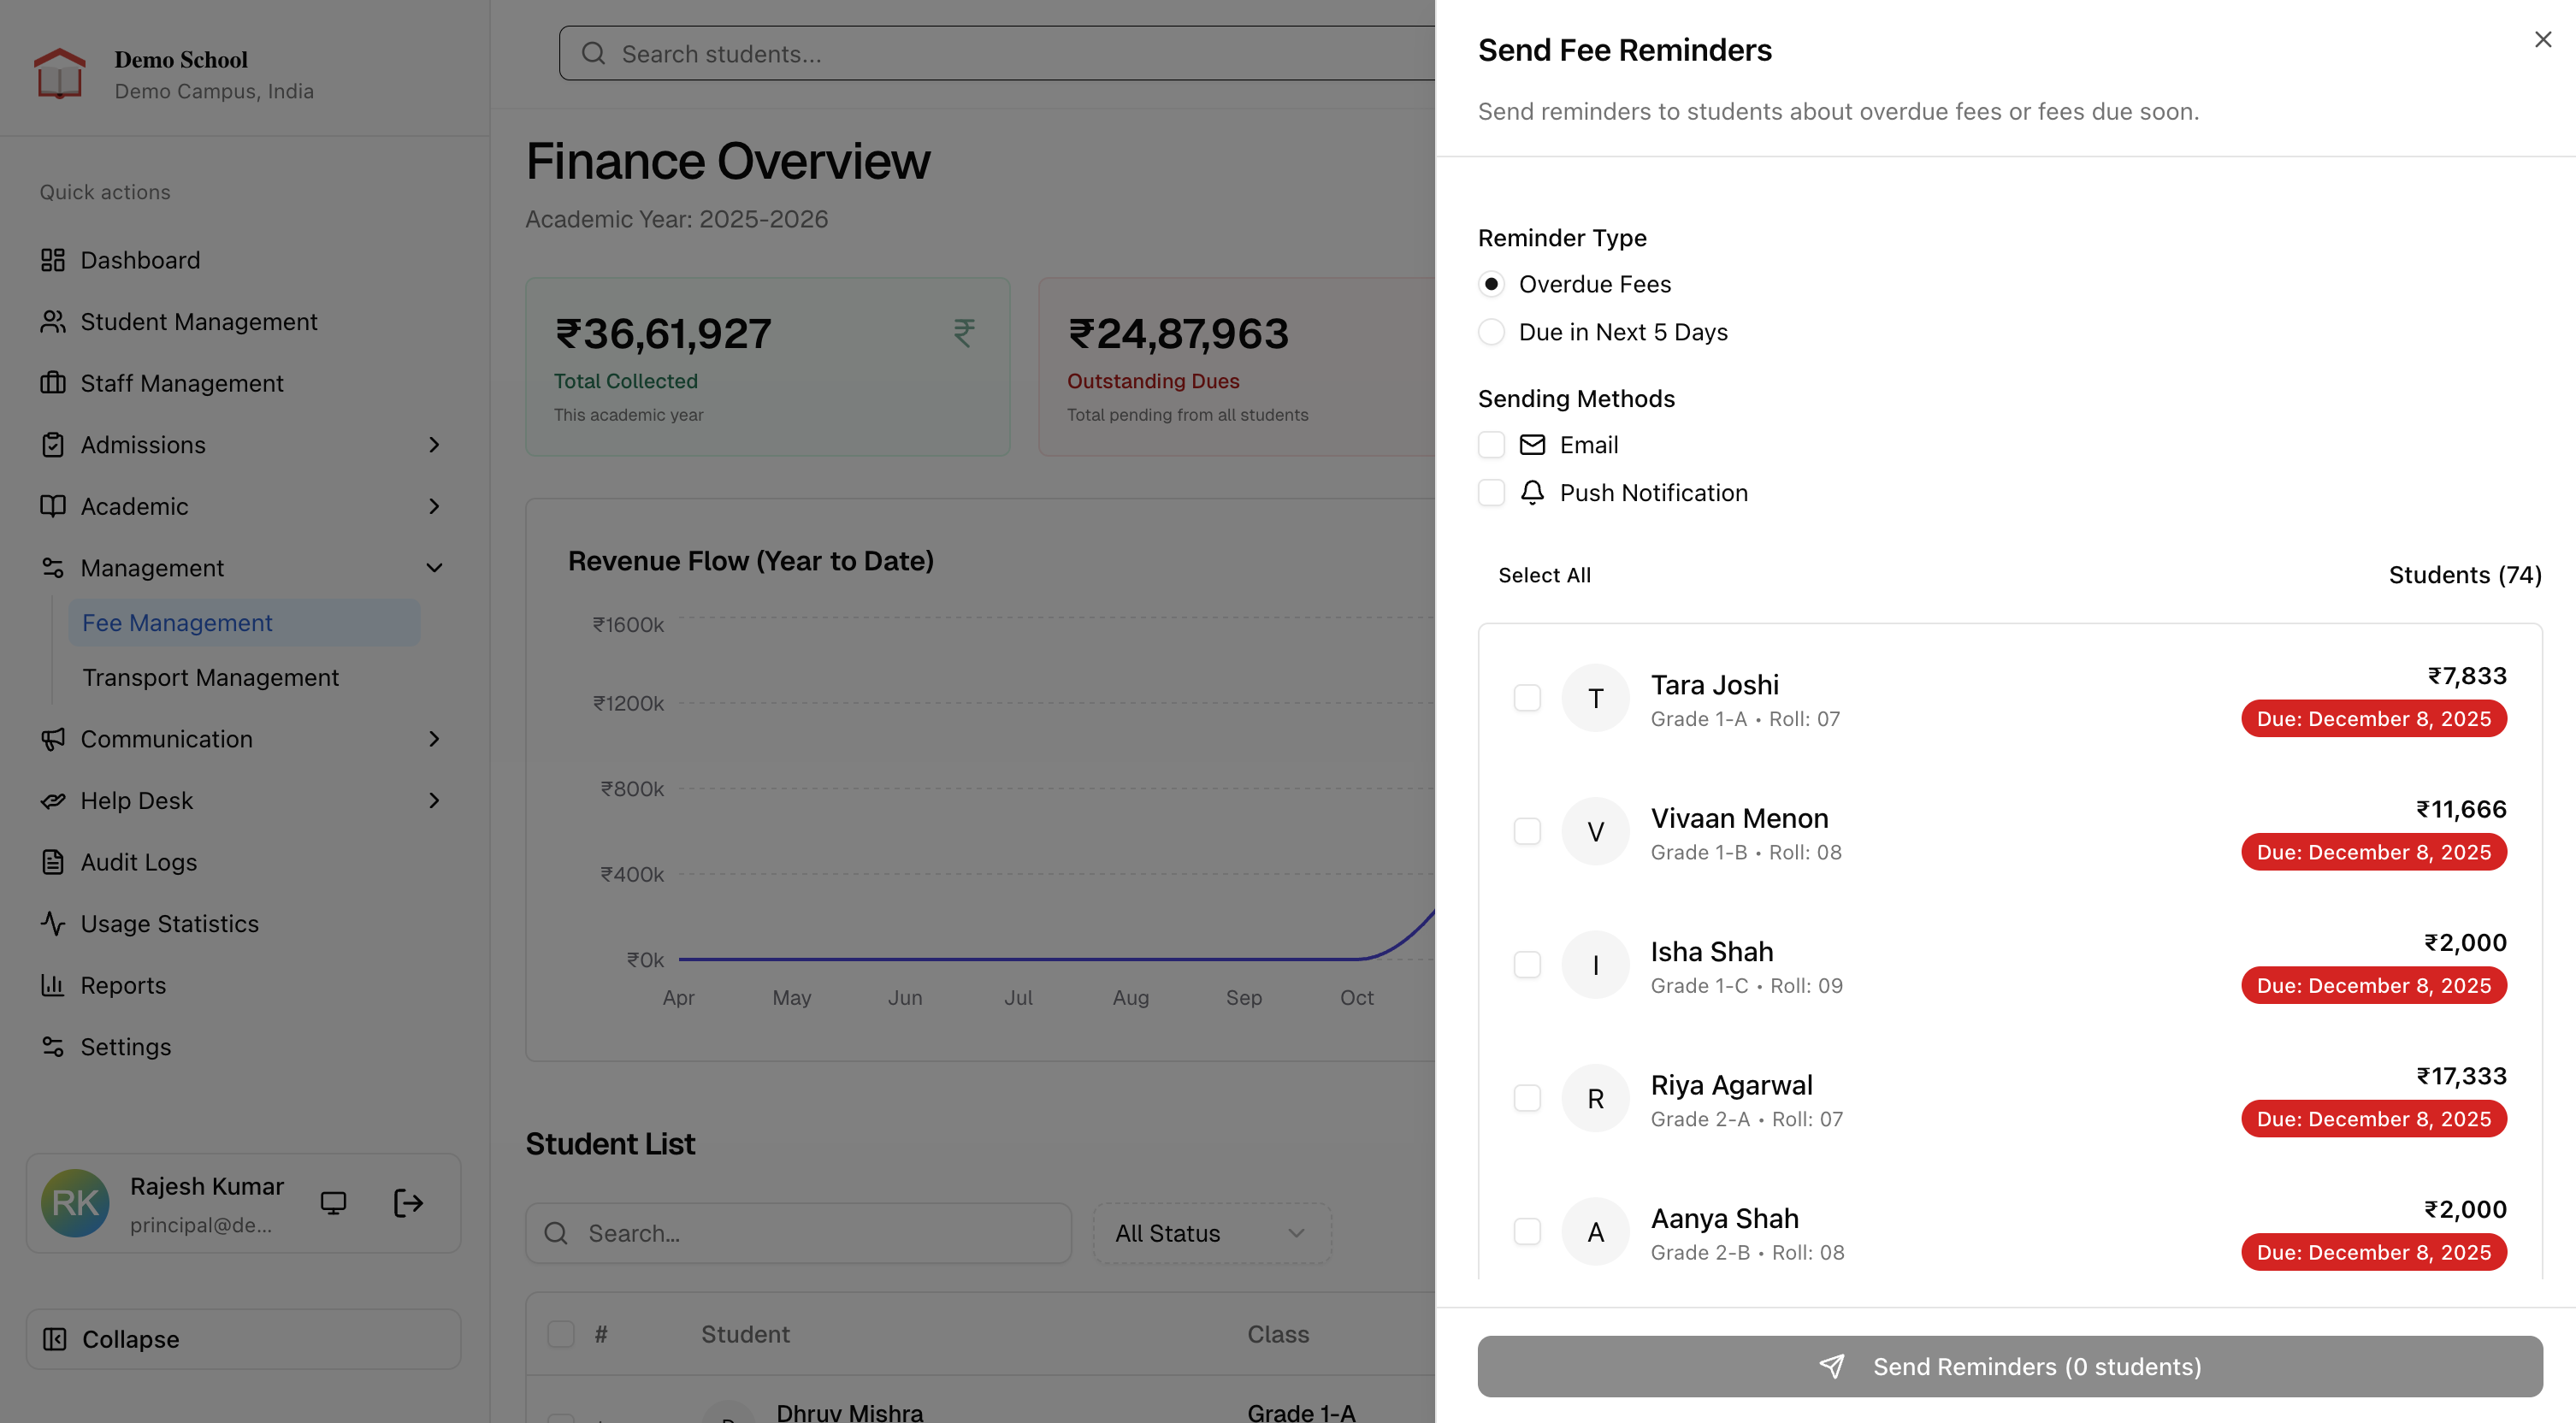The image size is (2576, 1423).
Task: Click the monitor display icon in profile card
Action: click(x=333, y=1203)
